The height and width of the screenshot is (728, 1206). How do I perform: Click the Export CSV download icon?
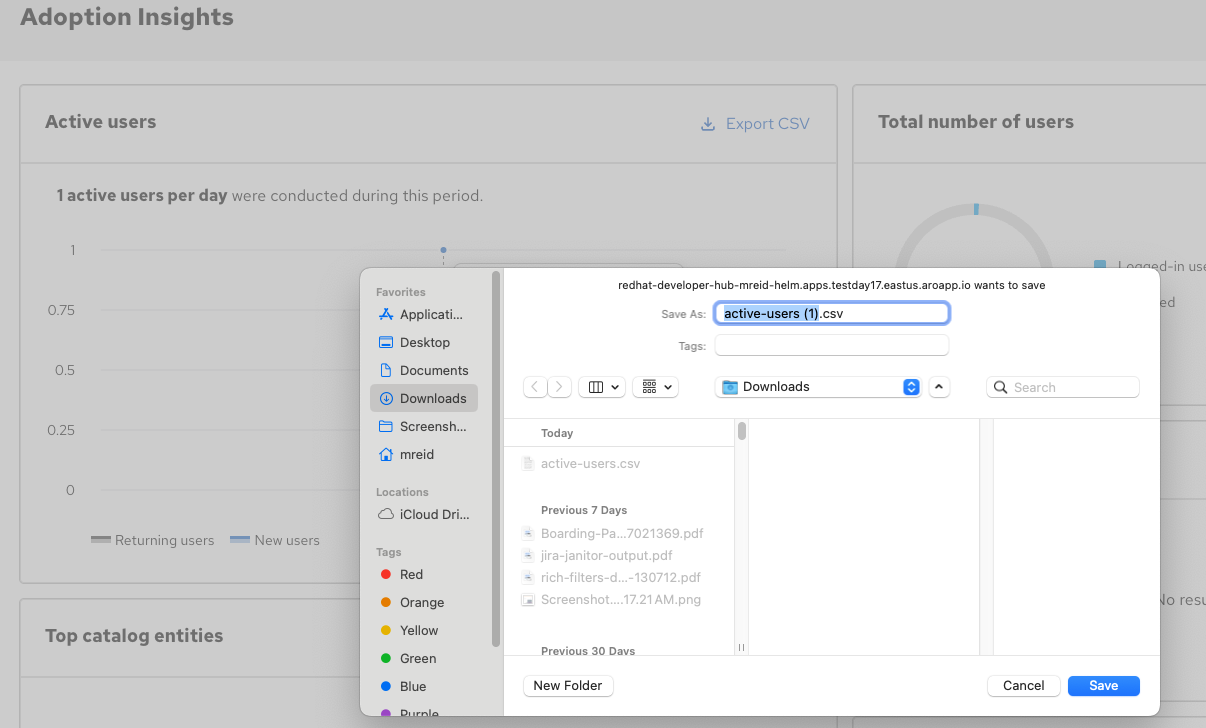coord(708,124)
